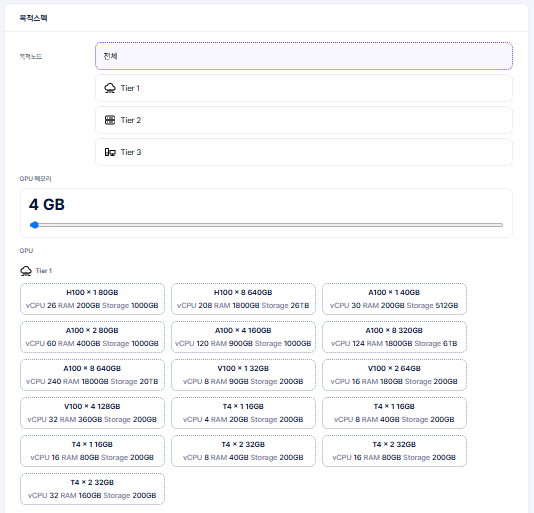Click the Tier 3 devices icon
Screen dimensions: 534x513
tap(110, 152)
